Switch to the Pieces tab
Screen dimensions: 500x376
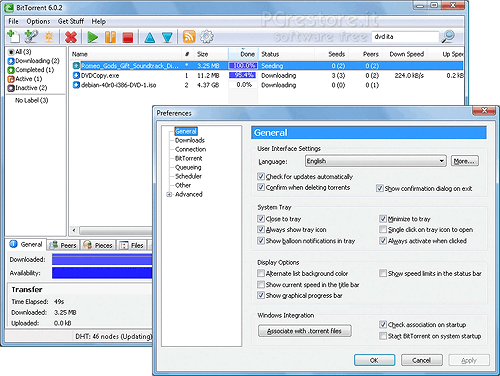[x=98, y=245]
